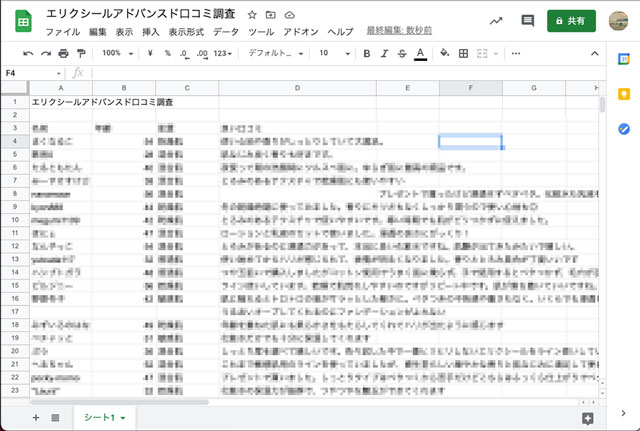The image size is (640, 431).
Task: Click the document title text
Action: 141,14
